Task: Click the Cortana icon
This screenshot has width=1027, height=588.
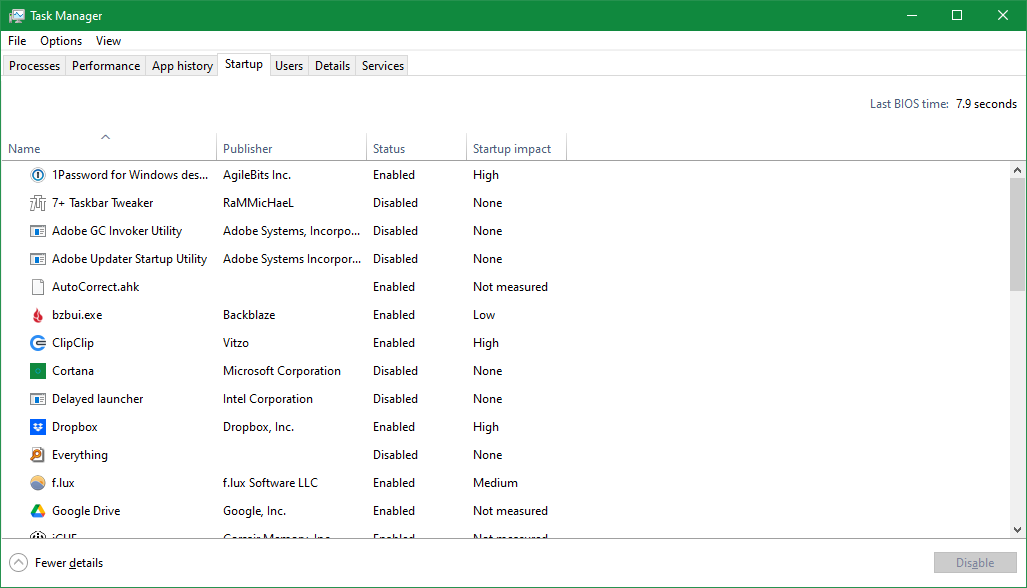Action: 37,370
